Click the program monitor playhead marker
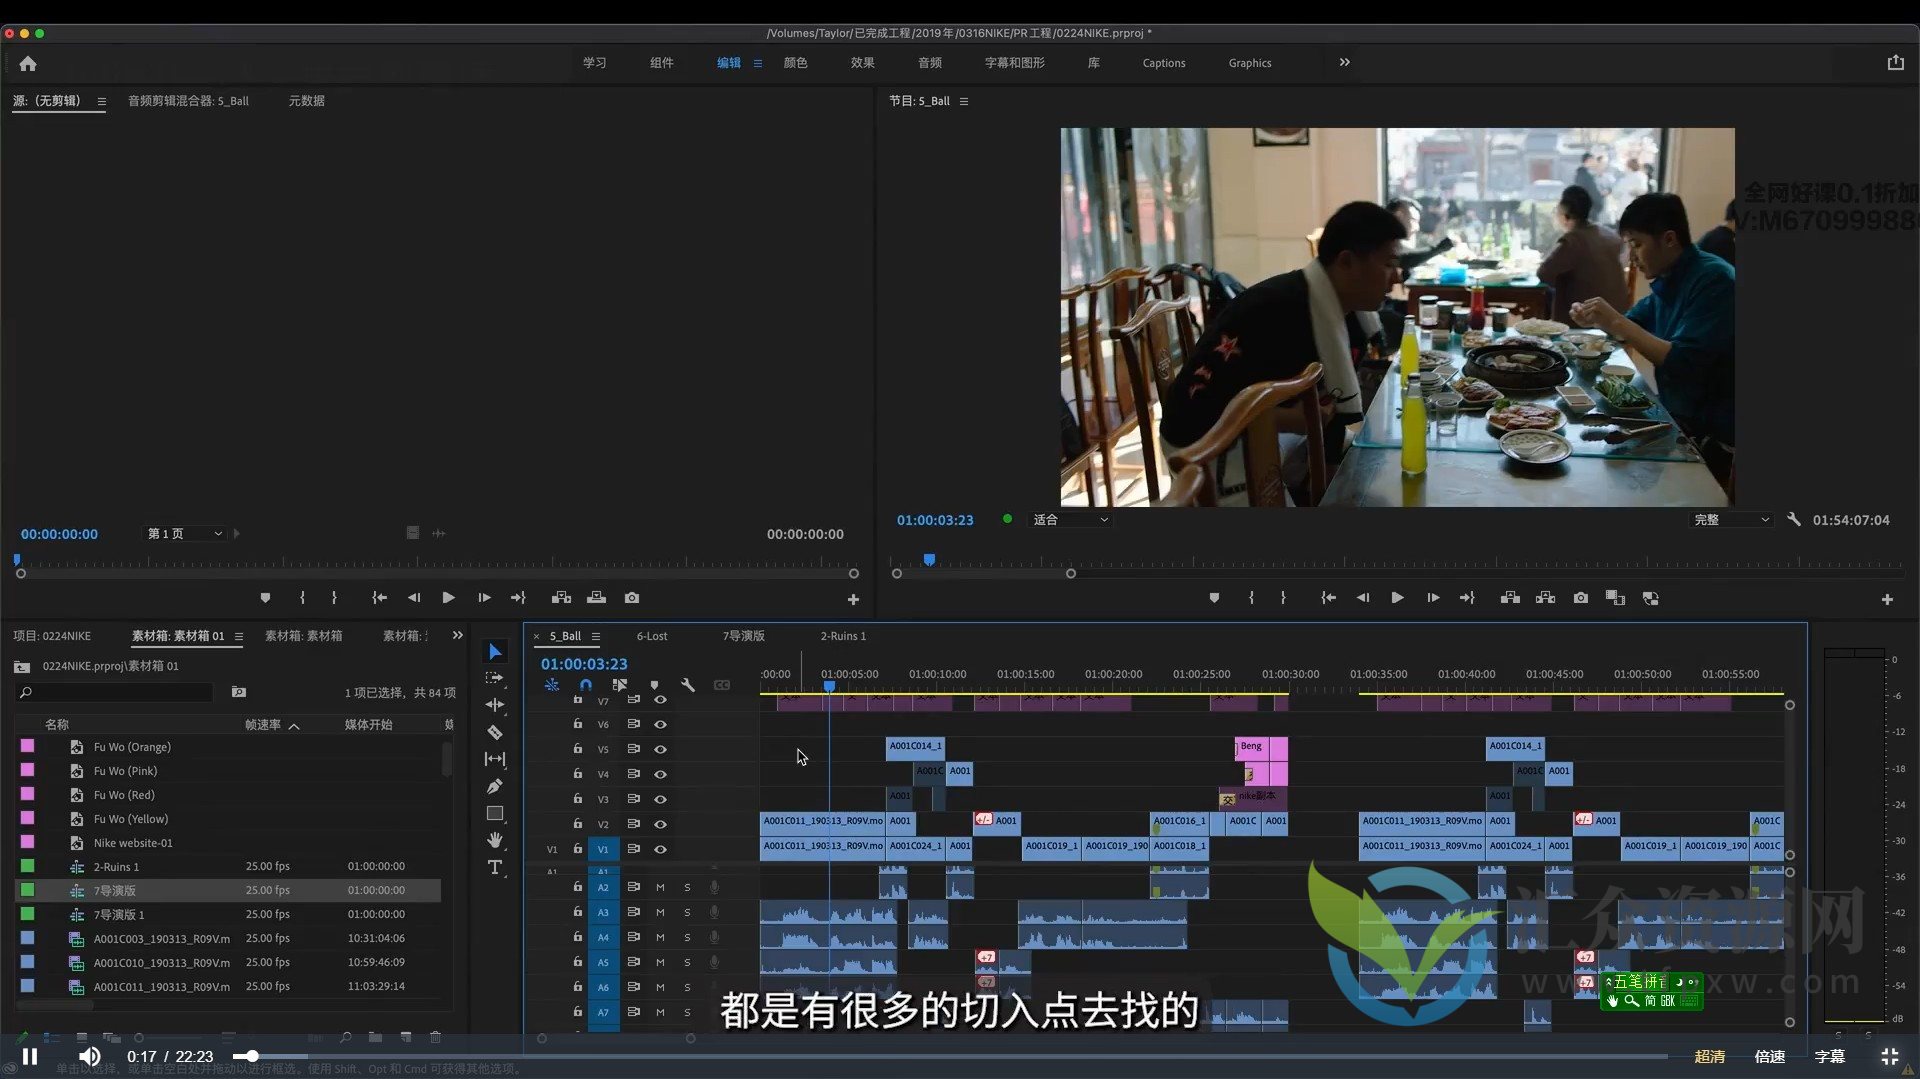The image size is (1920, 1079). pyautogui.click(x=930, y=559)
